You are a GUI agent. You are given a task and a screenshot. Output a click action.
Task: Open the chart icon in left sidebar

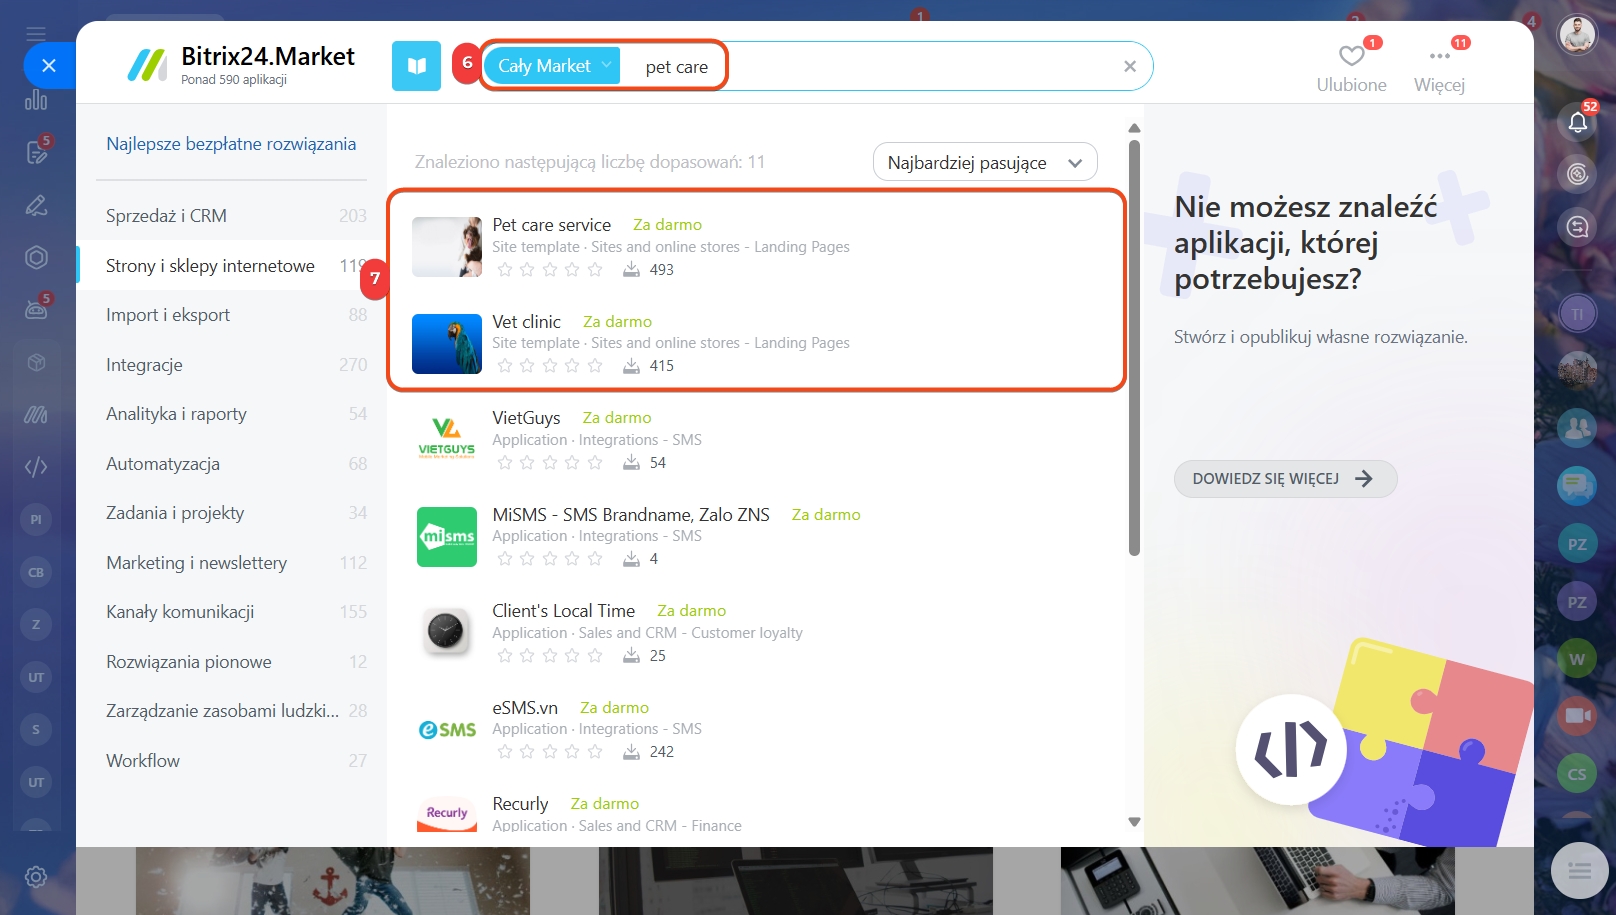click(36, 99)
